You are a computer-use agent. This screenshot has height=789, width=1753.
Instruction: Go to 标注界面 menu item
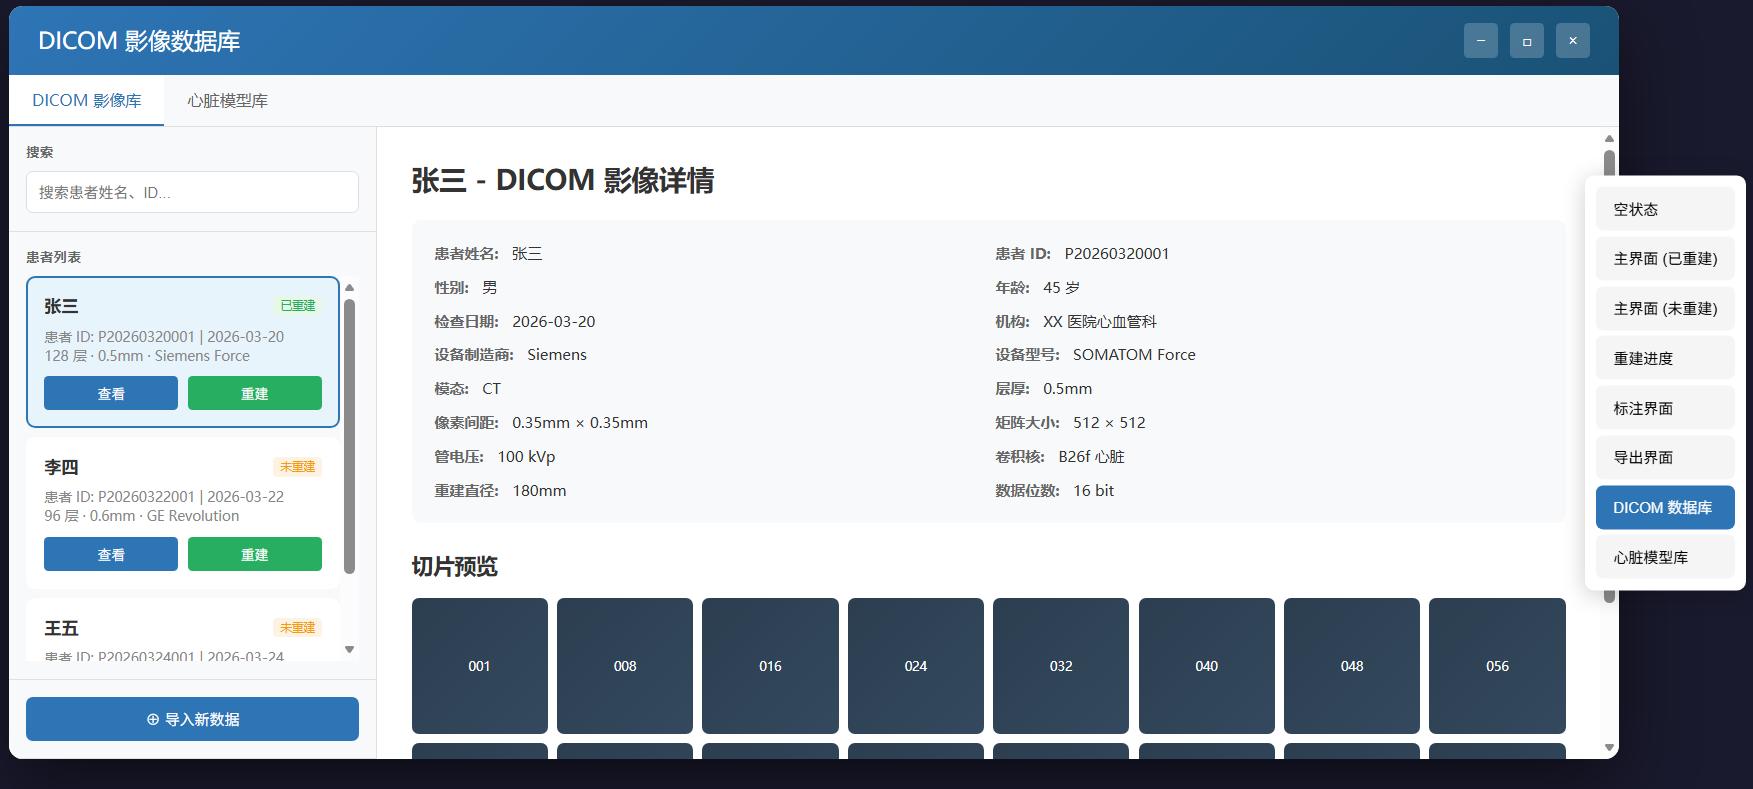(x=1665, y=408)
